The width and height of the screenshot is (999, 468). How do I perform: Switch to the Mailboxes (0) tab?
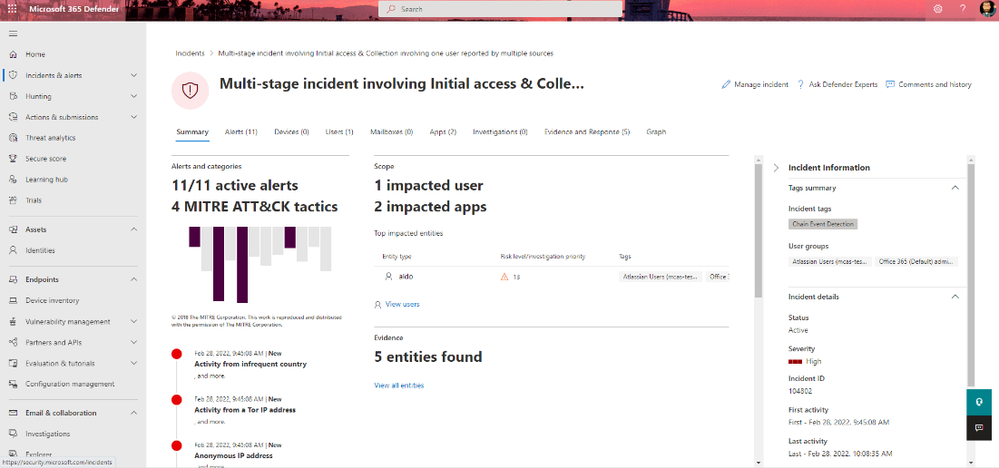(391, 132)
